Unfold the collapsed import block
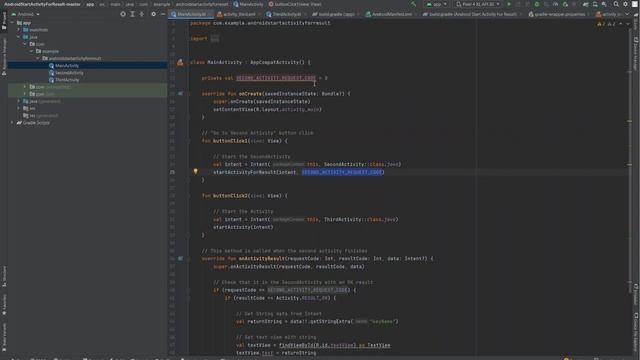Image resolution: width=640 pixels, height=360 pixels. (215, 38)
